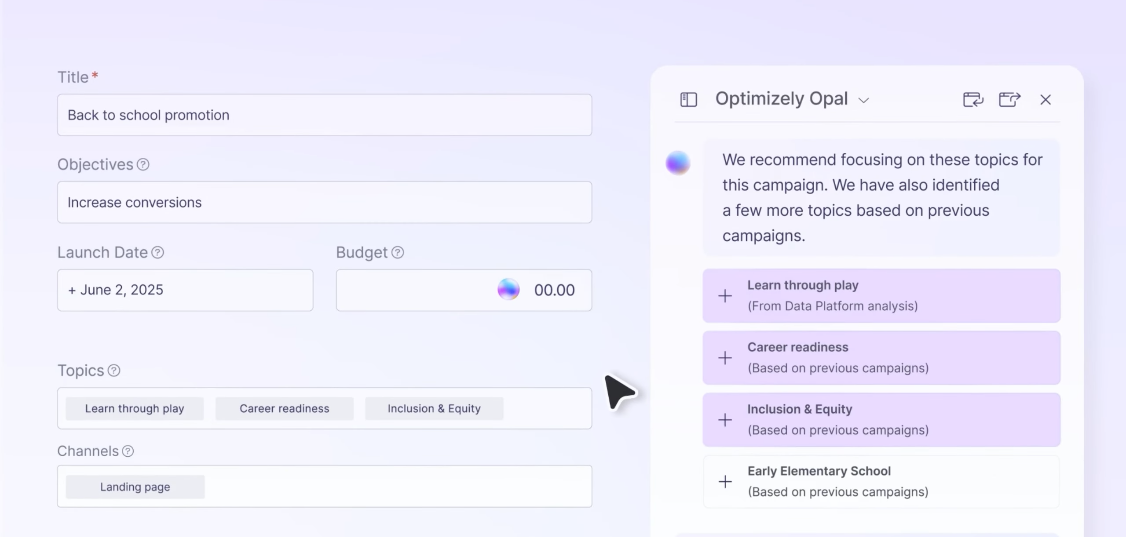The width and height of the screenshot is (1126, 537).
Task: Close the Optimizely Opal panel
Action: click(x=1046, y=100)
